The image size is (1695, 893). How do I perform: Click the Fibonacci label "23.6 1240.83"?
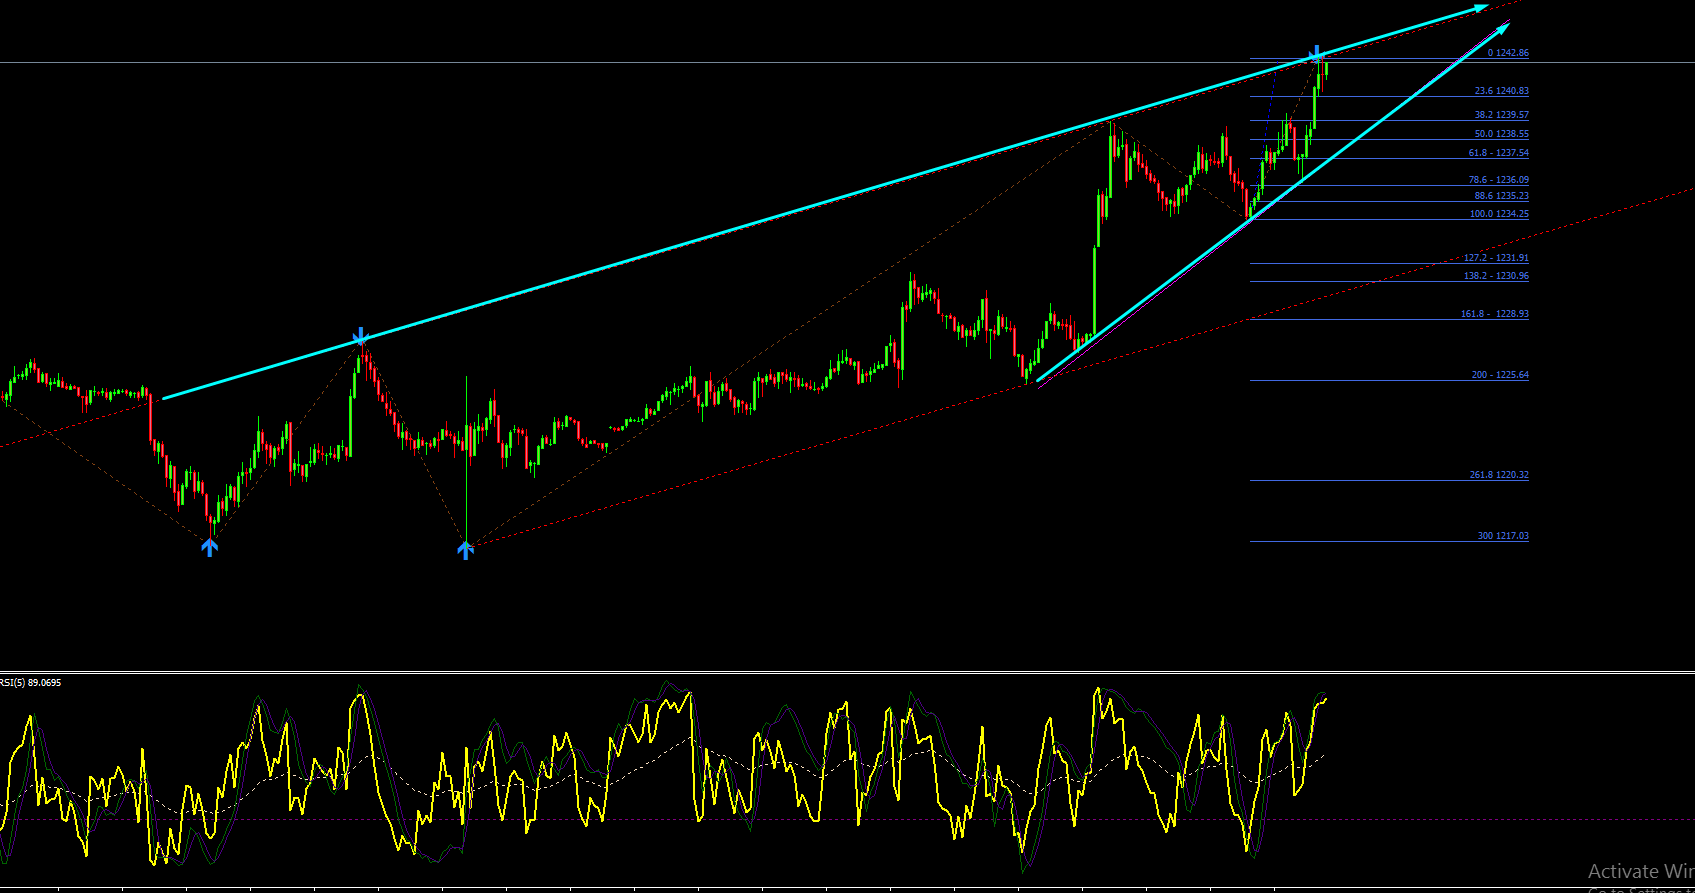[x=1501, y=91]
